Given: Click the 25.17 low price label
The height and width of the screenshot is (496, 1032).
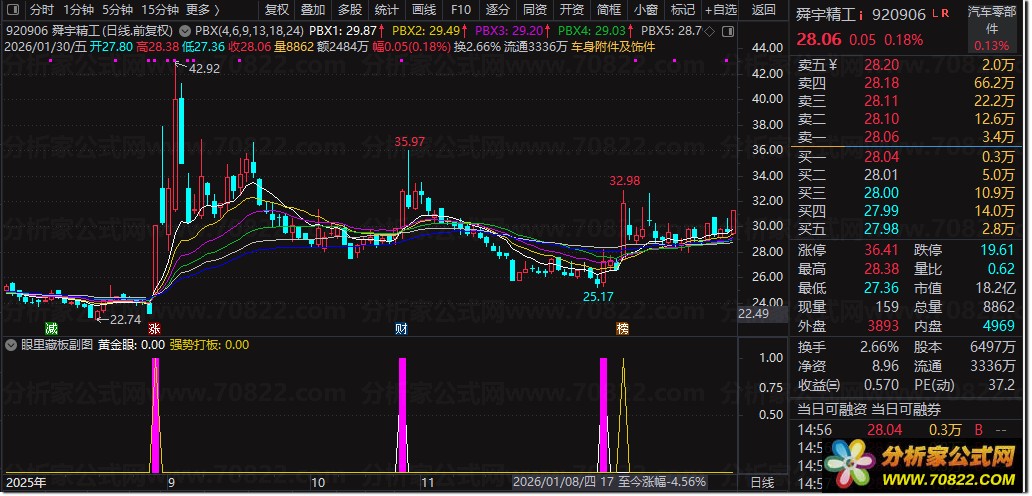Looking at the screenshot, I should click(598, 297).
